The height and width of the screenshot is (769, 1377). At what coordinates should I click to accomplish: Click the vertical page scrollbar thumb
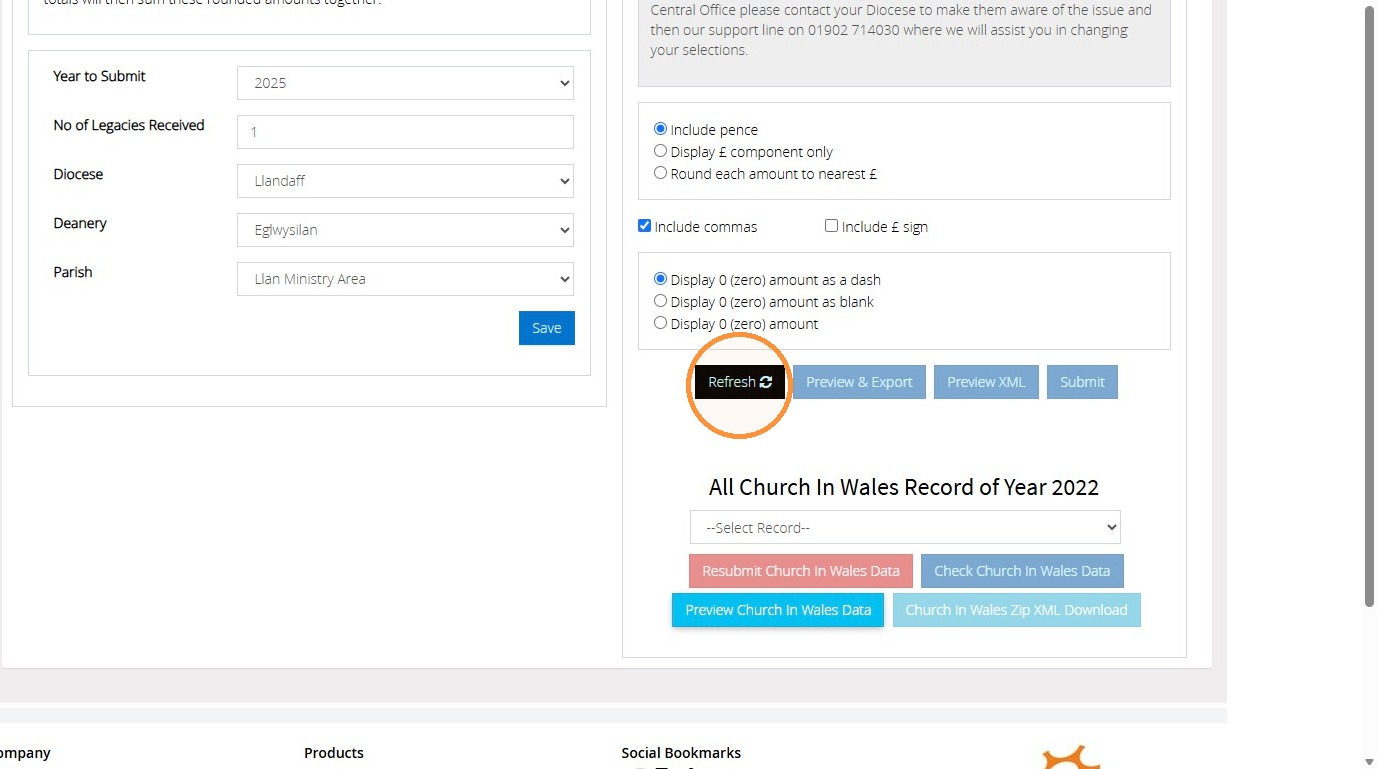(x=1369, y=305)
